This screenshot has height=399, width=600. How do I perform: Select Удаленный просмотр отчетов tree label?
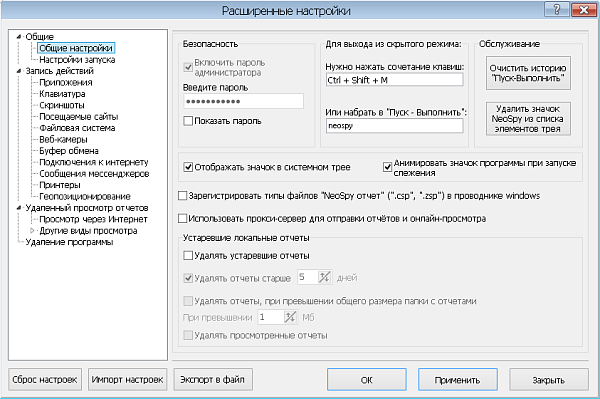[86, 208]
